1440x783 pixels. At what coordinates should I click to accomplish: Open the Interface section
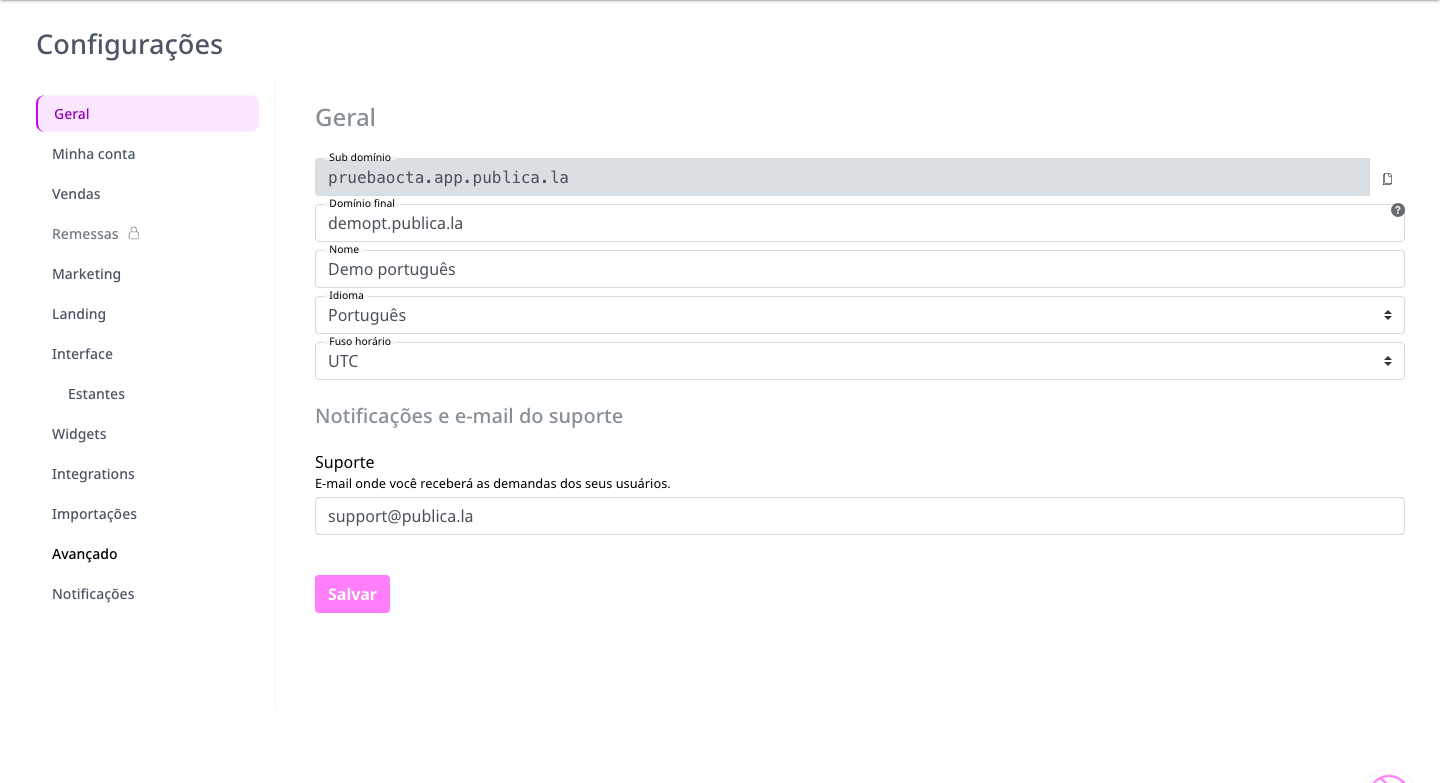pos(82,354)
